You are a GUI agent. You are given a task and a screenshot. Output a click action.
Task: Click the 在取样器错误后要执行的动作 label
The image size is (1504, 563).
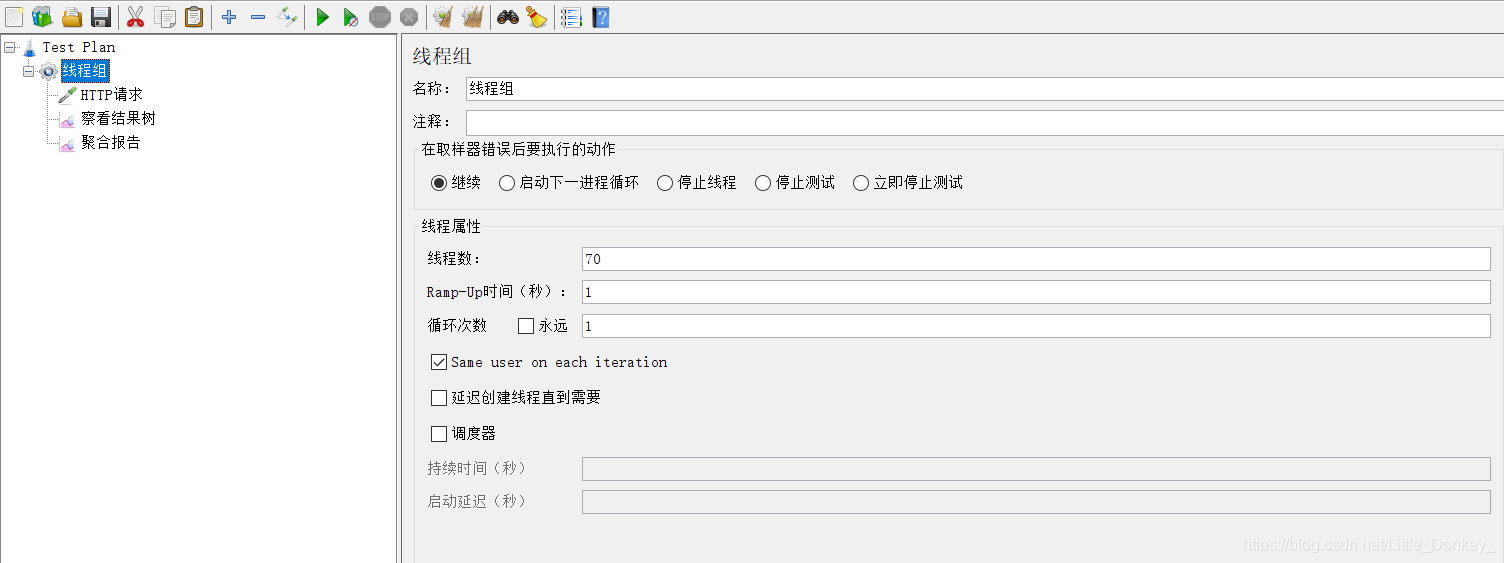click(518, 149)
